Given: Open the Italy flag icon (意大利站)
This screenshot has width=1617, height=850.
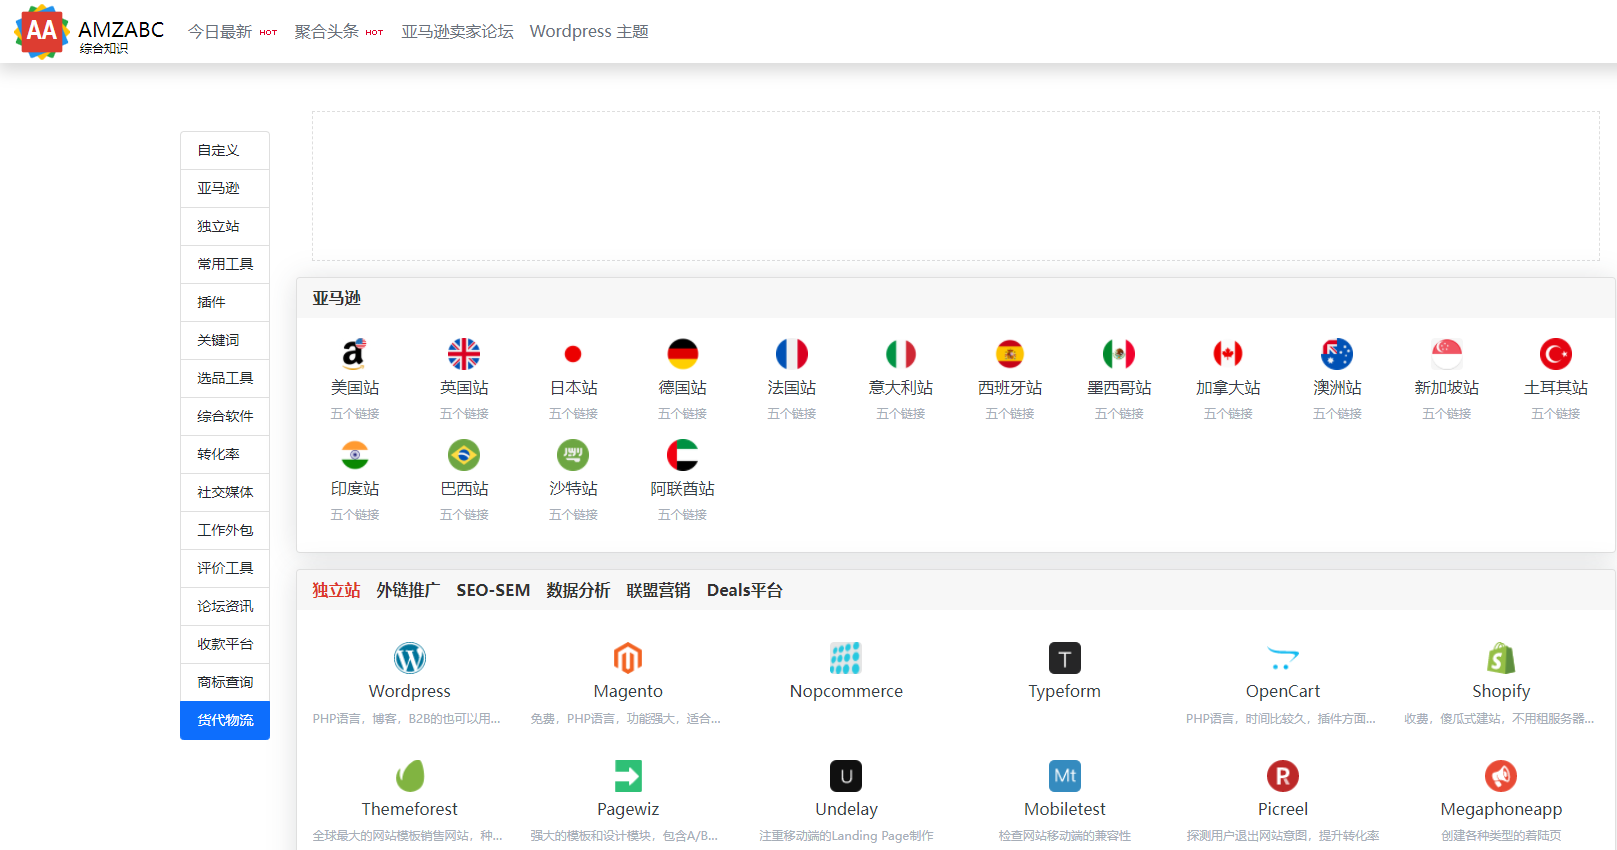Looking at the screenshot, I should (901, 354).
